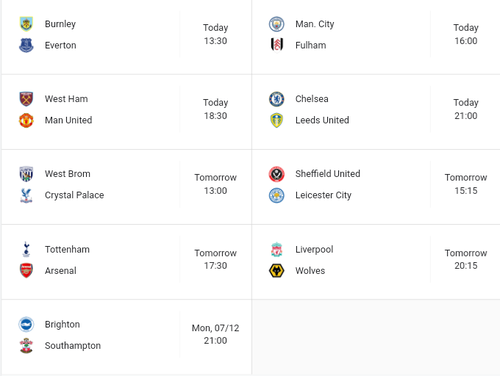Image resolution: width=500 pixels, height=376 pixels.
Task: Select the Sheffield United team name
Action: point(328,174)
